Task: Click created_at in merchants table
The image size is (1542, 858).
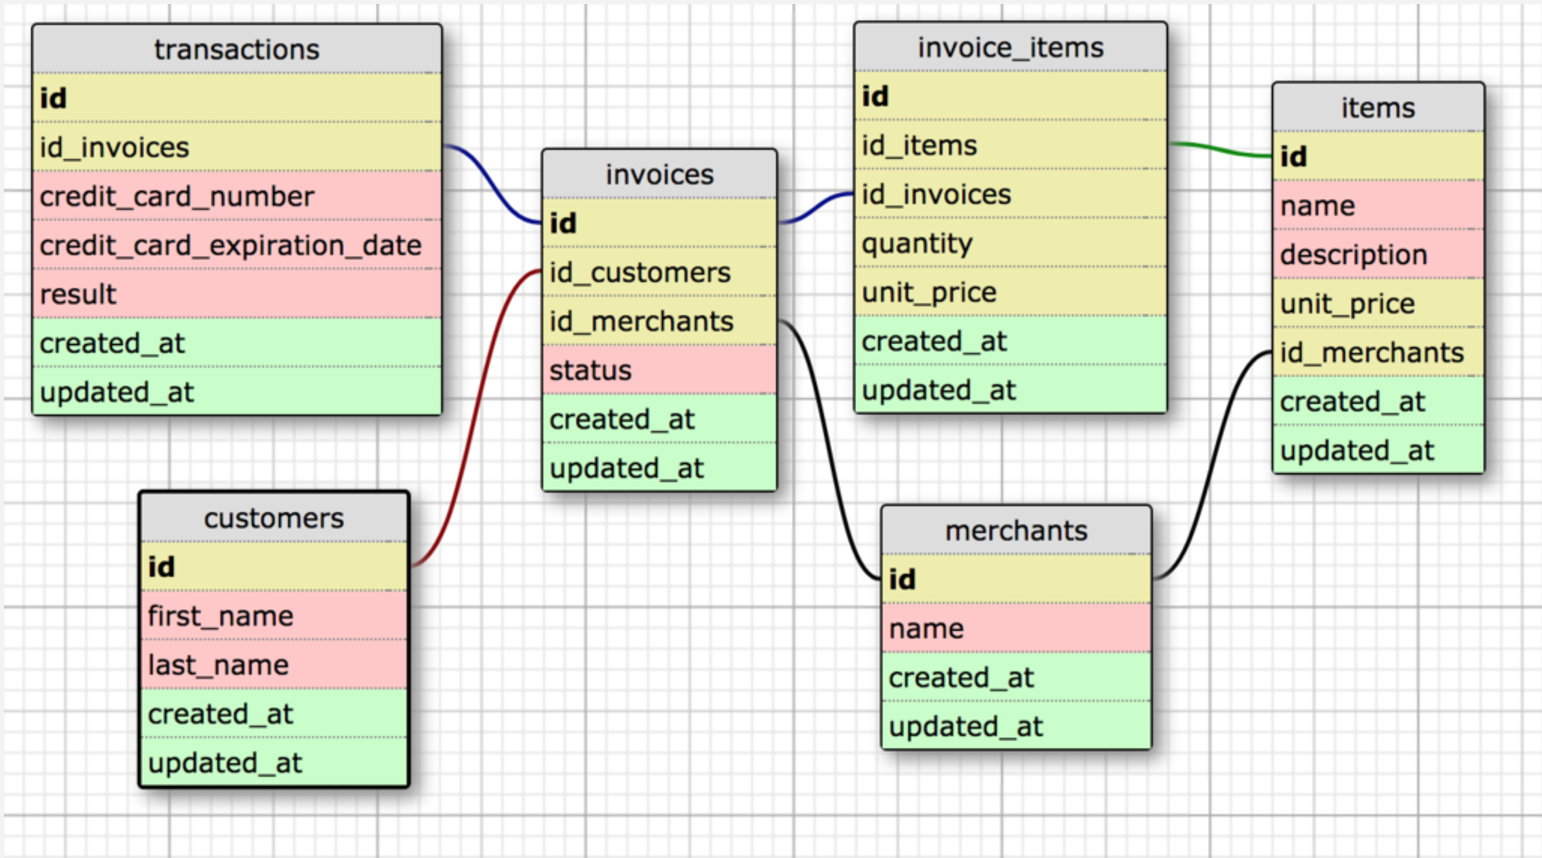Action: (1016, 677)
